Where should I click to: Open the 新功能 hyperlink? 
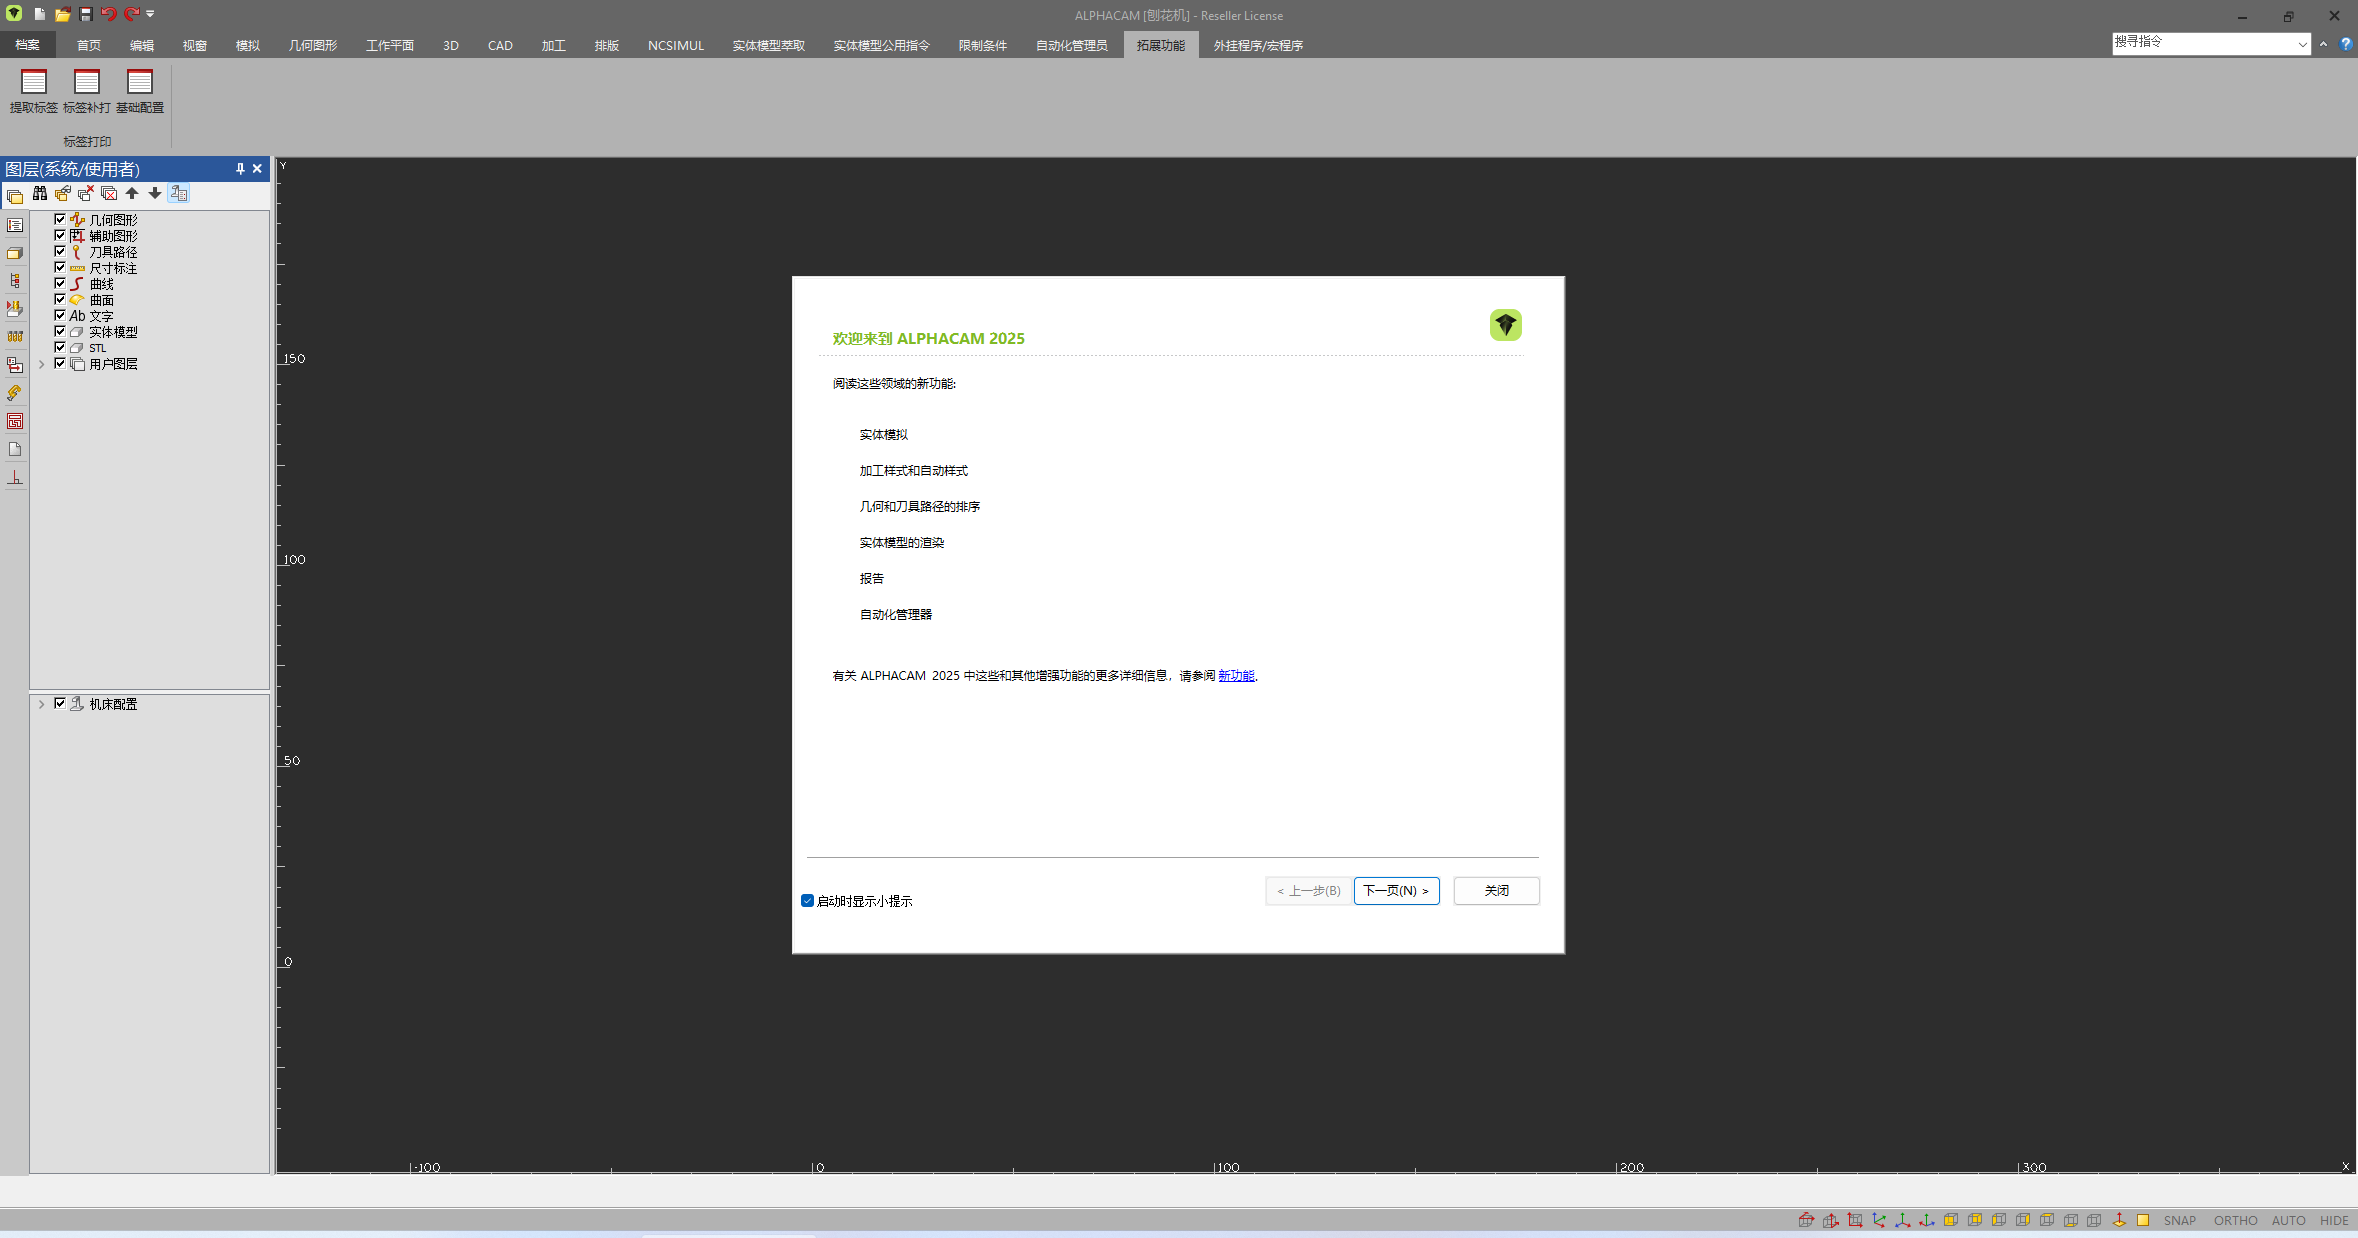pyautogui.click(x=1236, y=676)
